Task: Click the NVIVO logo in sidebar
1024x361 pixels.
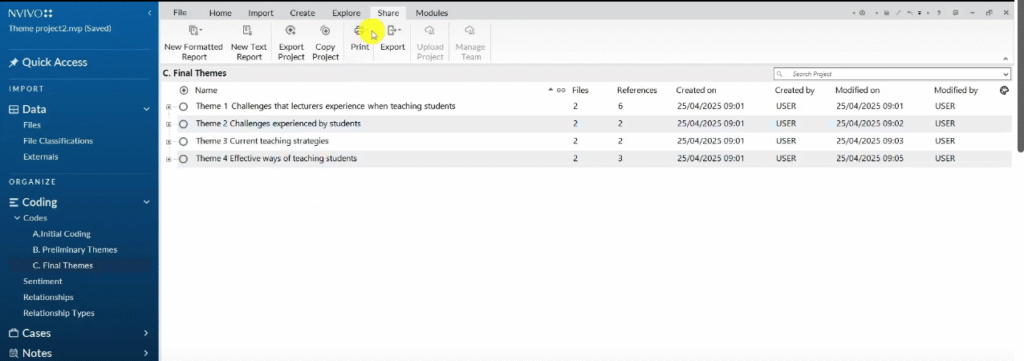Action: (x=31, y=13)
